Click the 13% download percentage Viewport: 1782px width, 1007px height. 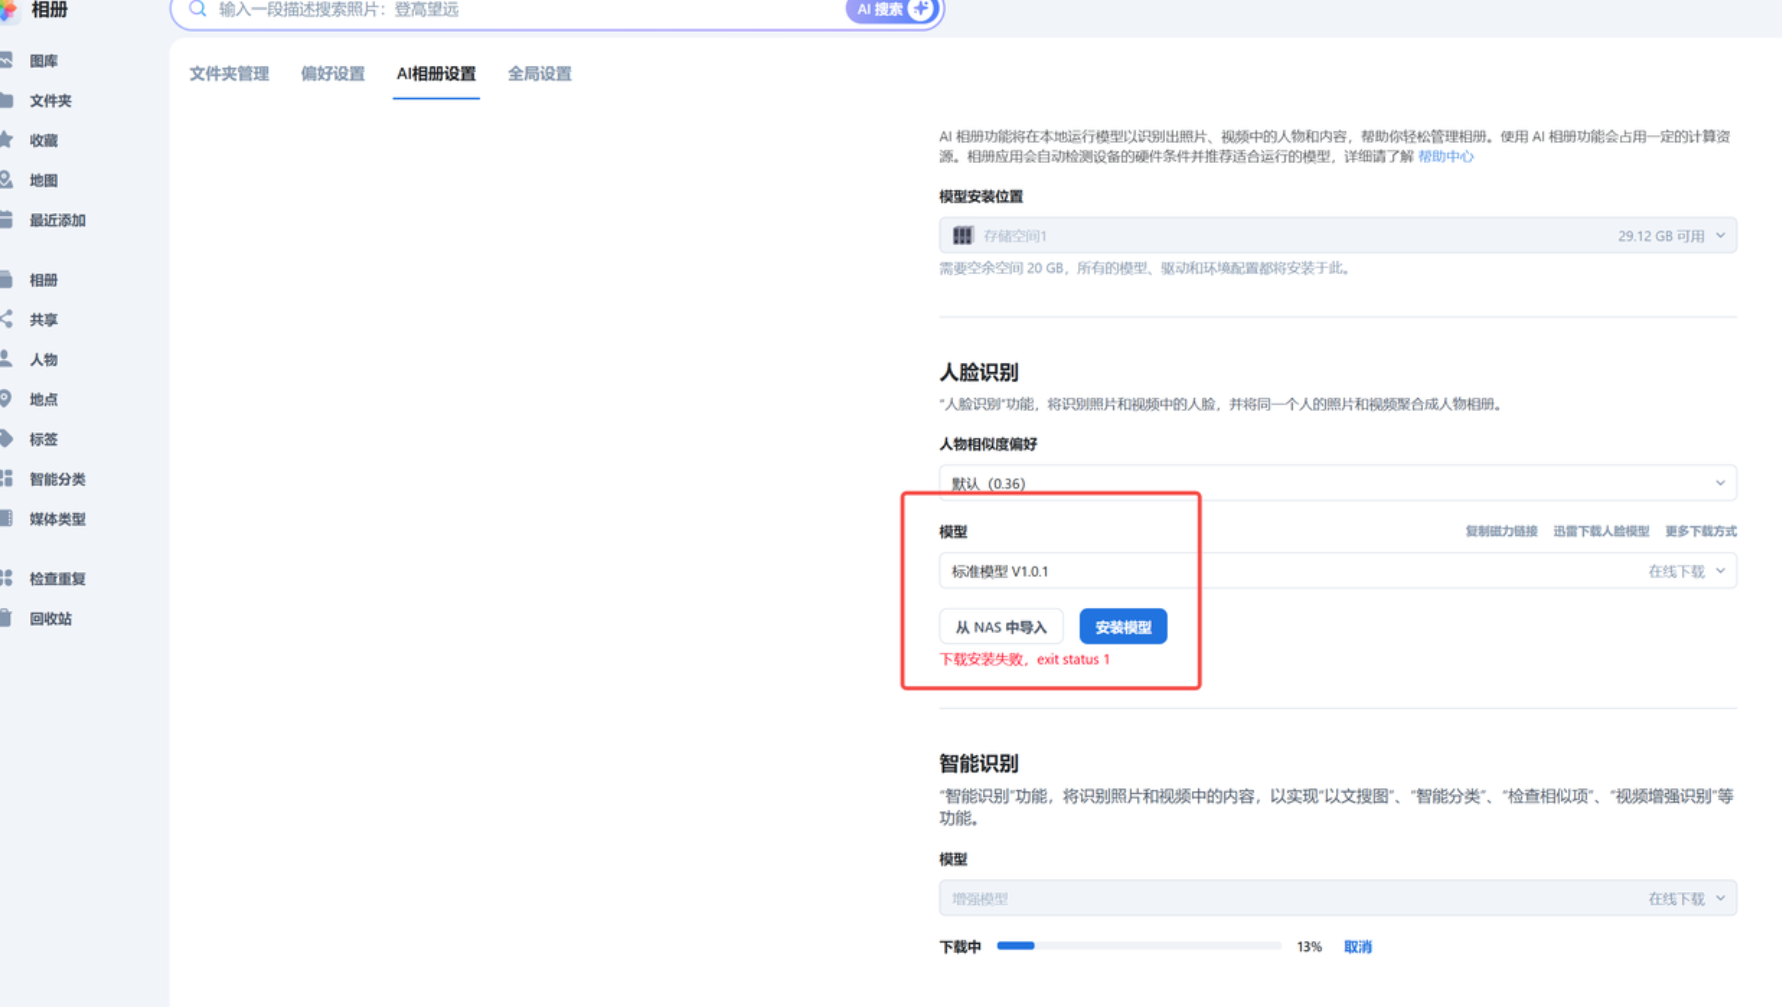[1309, 947]
